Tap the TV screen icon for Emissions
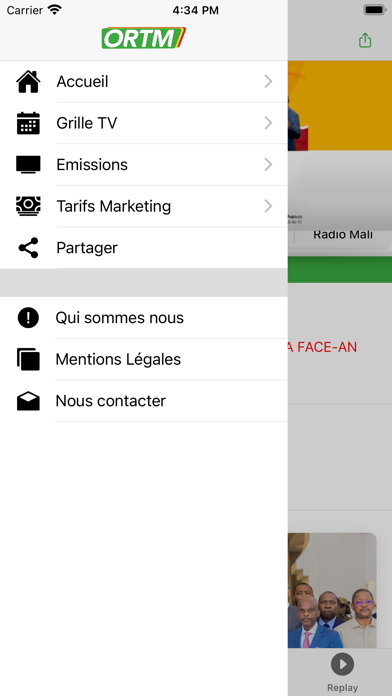Screen dimensions: 392x696 (28, 165)
